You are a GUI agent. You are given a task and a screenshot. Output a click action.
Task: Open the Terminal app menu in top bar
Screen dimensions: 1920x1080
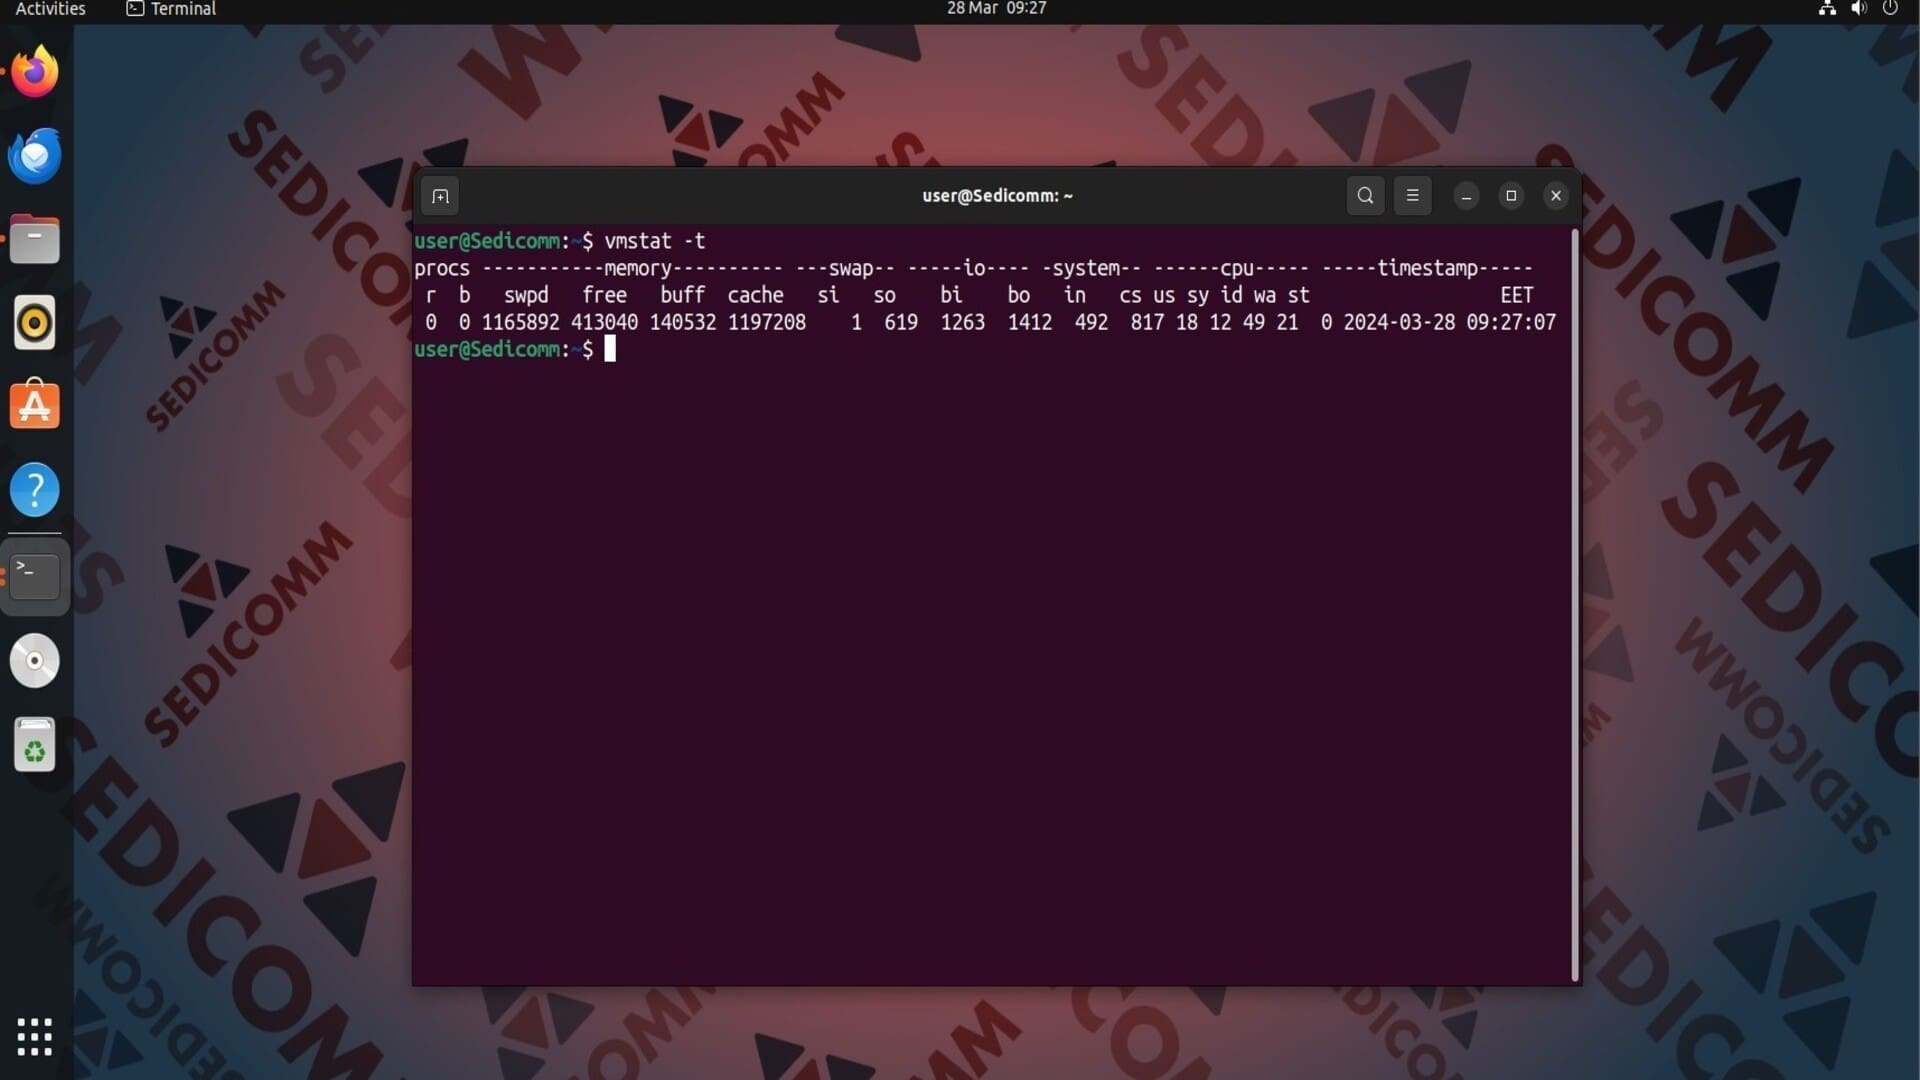[x=171, y=9]
